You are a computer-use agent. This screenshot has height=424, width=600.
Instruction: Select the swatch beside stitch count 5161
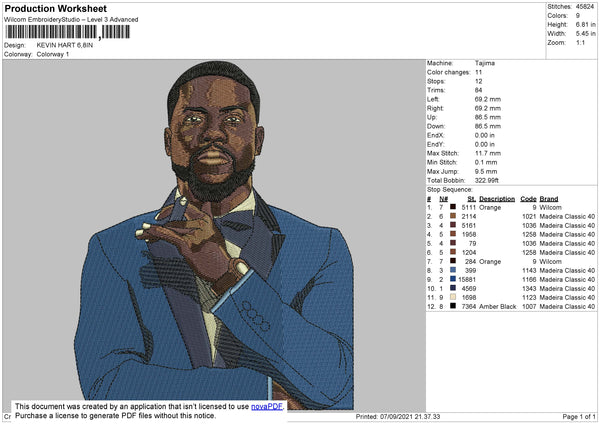[x=453, y=225]
